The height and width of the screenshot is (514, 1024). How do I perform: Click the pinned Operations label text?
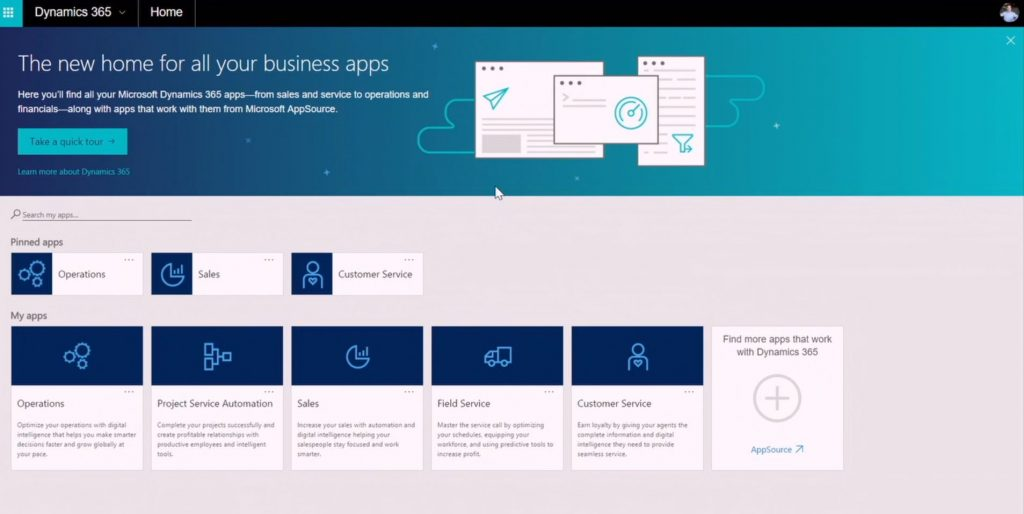click(x=82, y=274)
